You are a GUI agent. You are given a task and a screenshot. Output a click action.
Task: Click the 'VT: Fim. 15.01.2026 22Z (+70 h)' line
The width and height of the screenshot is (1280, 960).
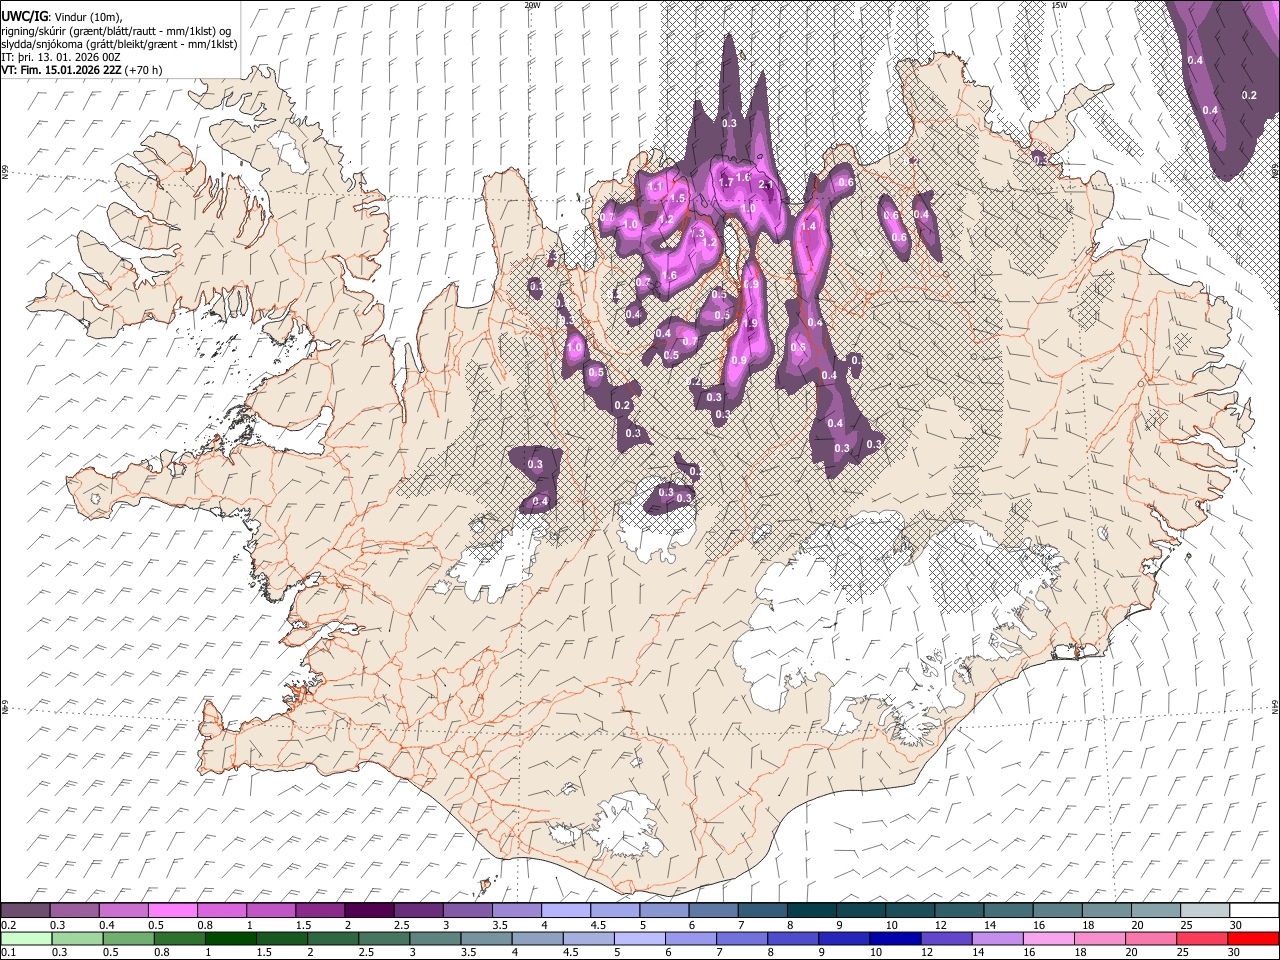point(82,70)
